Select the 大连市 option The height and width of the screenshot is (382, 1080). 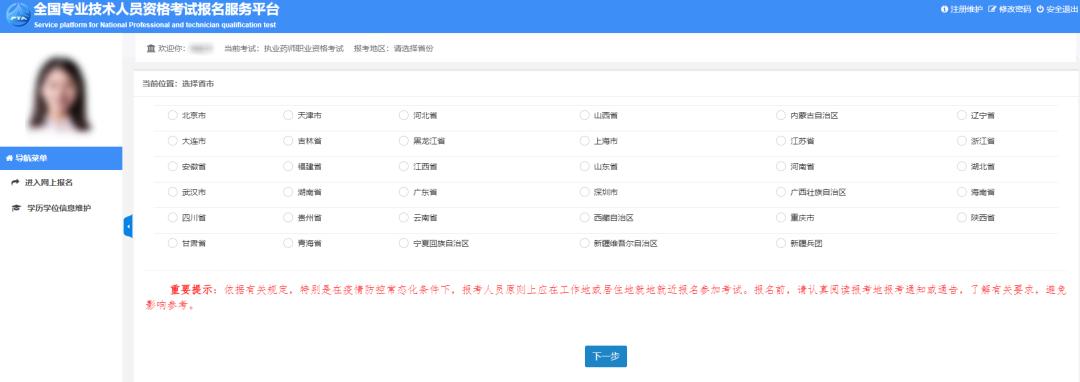tap(172, 140)
